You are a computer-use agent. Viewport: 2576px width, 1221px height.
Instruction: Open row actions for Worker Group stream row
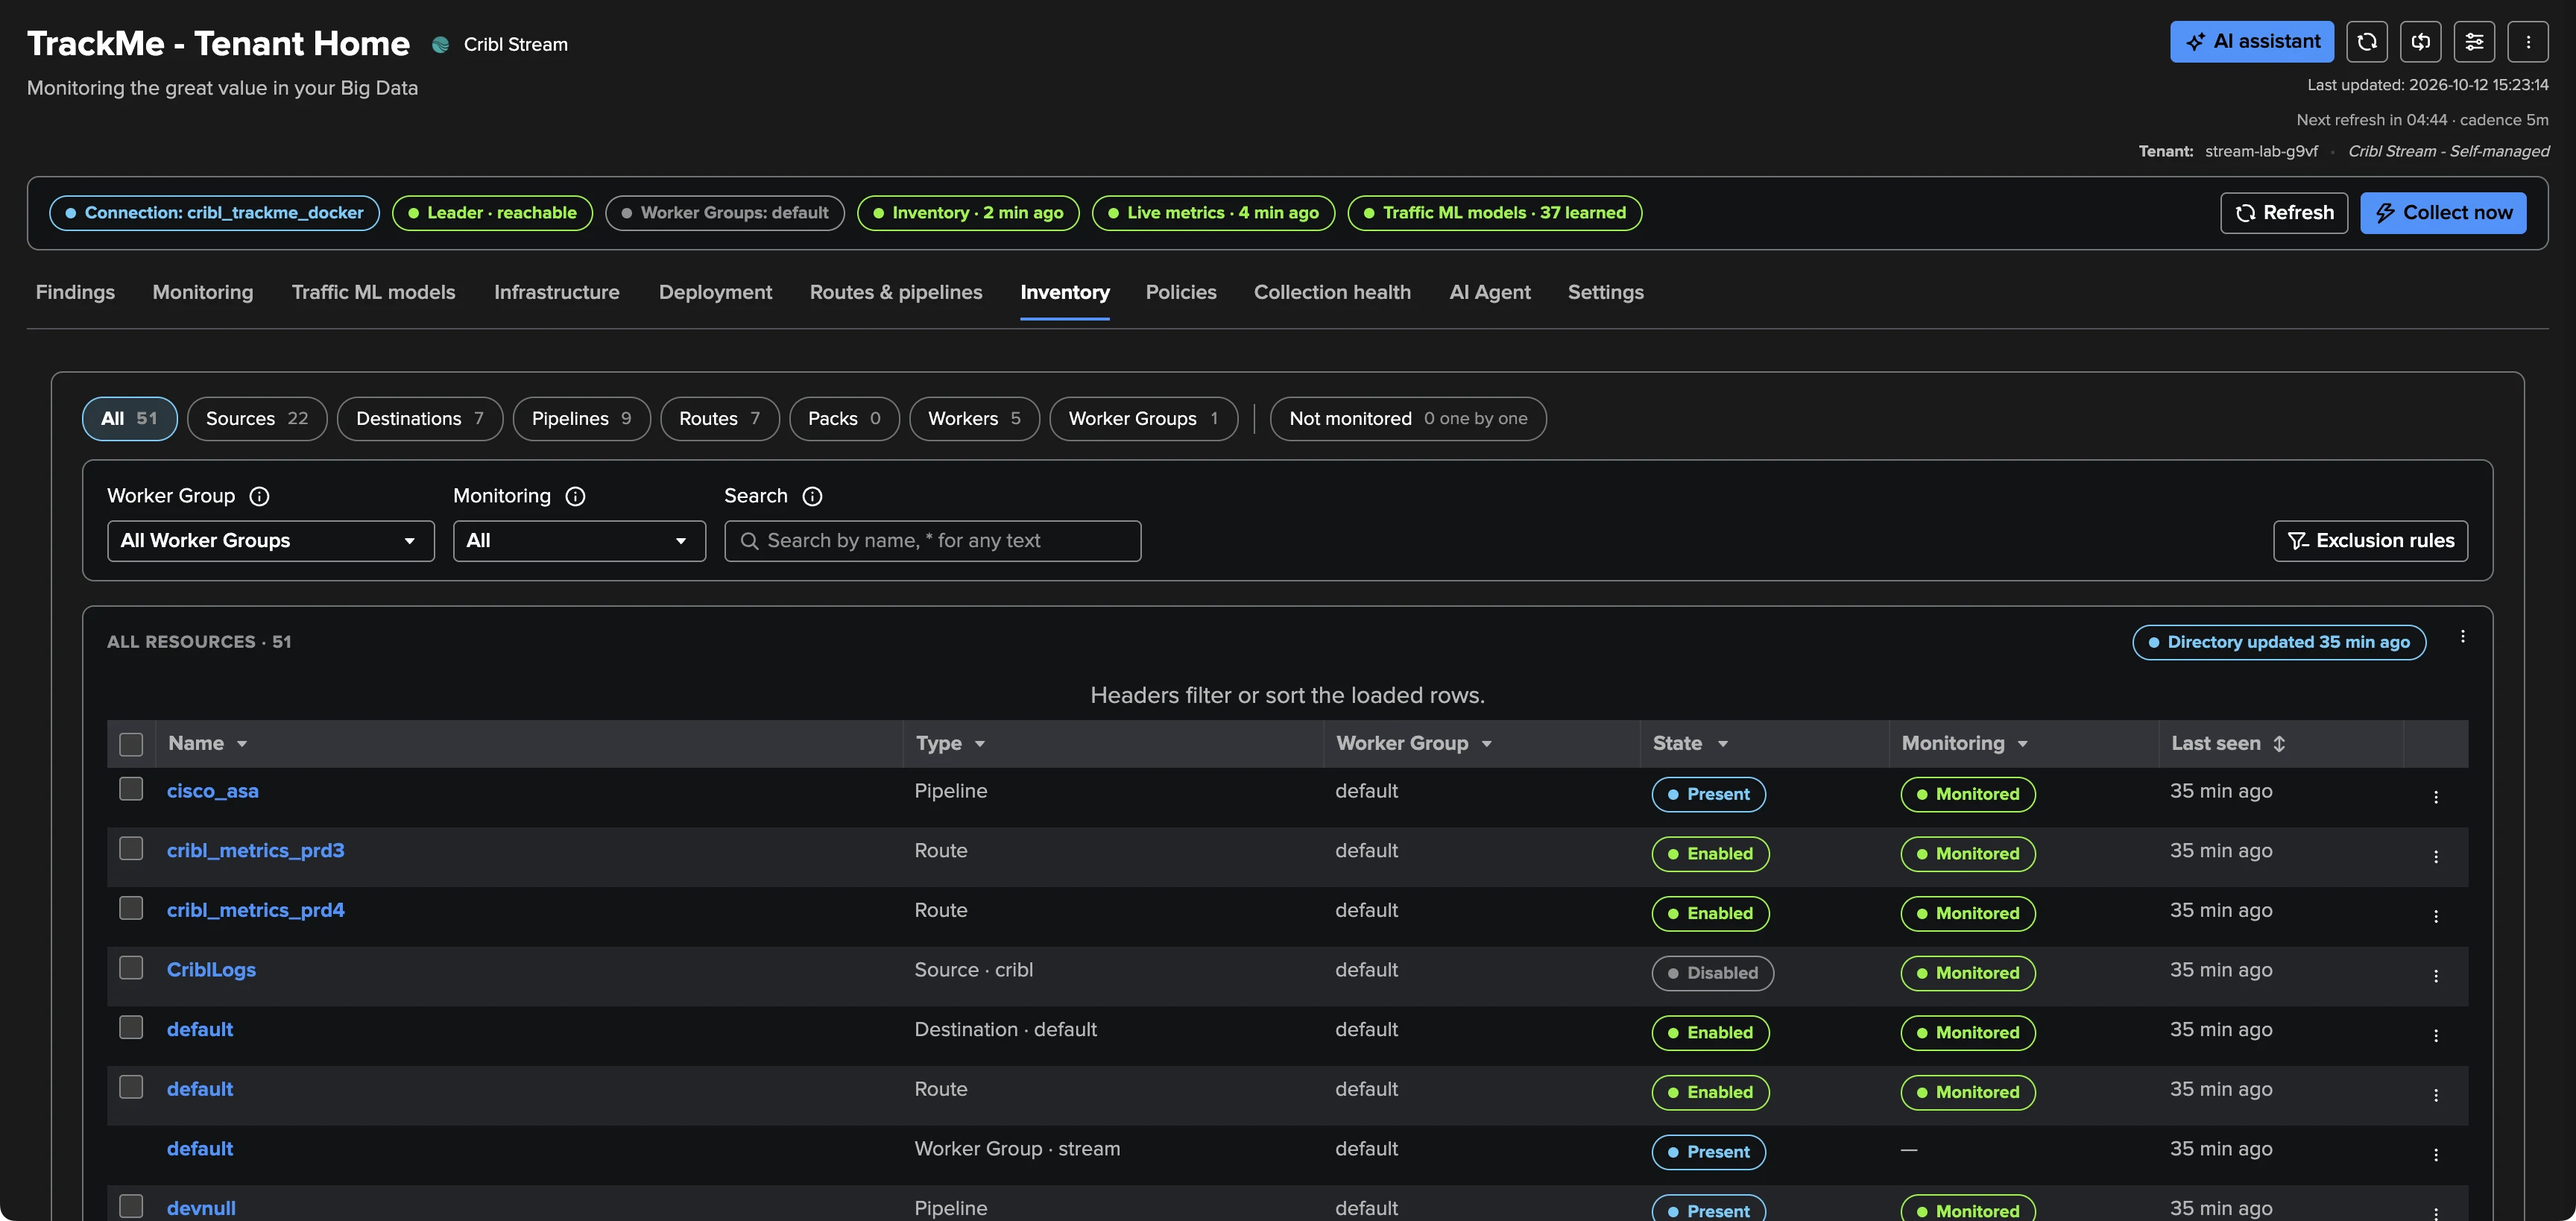click(2436, 1155)
